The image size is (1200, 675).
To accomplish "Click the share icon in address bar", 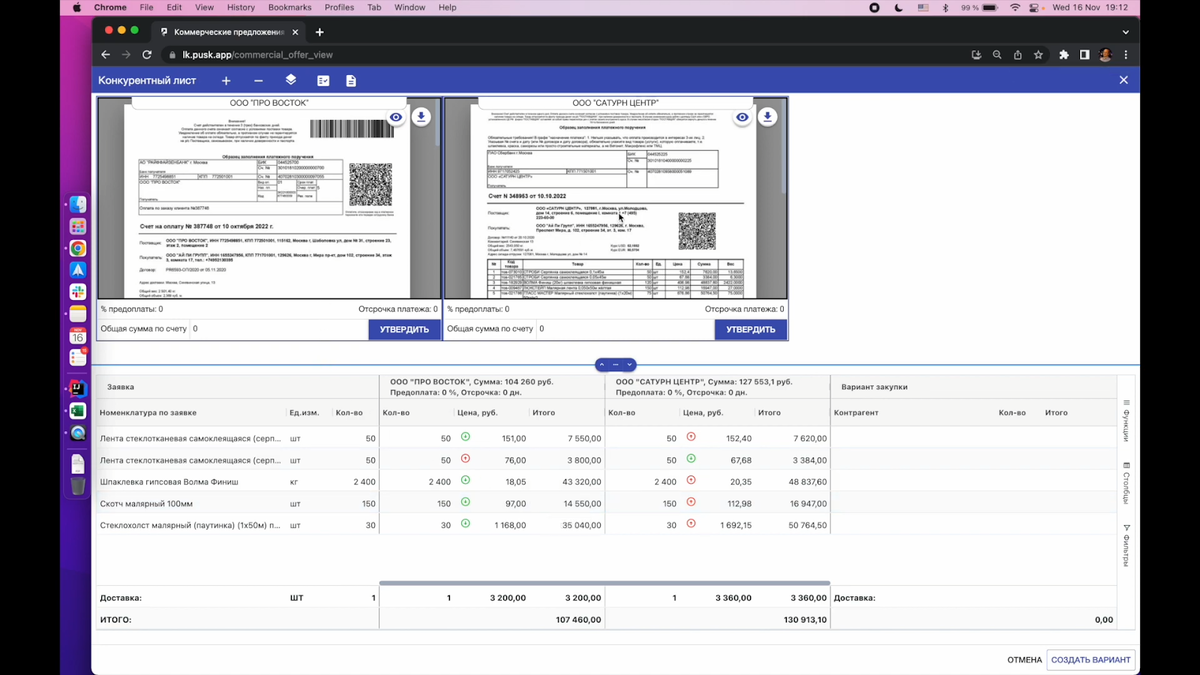I will (1018, 55).
